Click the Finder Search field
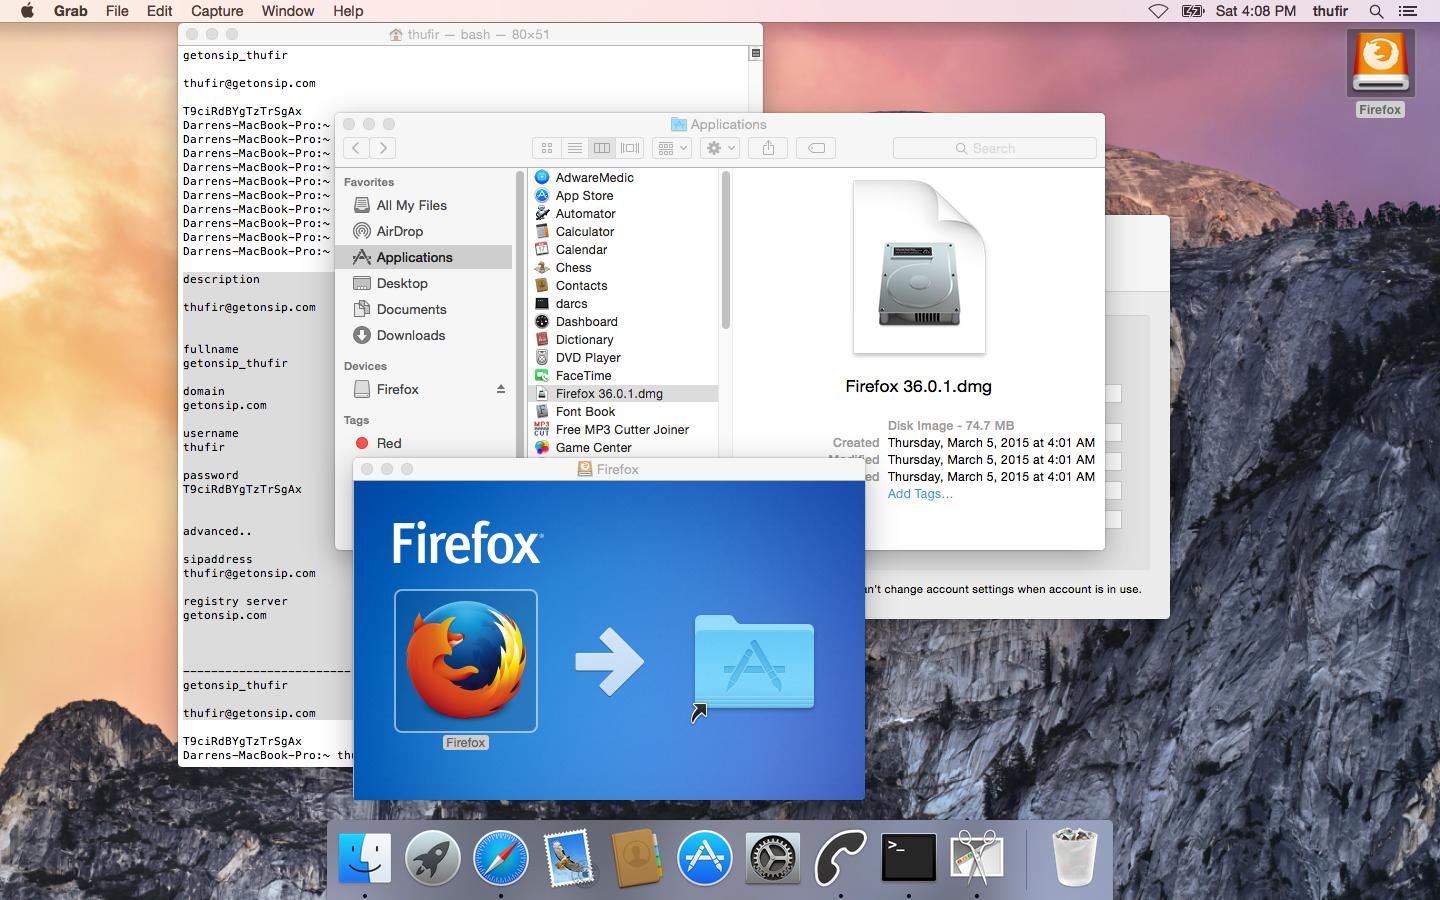The image size is (1440, 900). pyautogui.click(x=995, y=148)
